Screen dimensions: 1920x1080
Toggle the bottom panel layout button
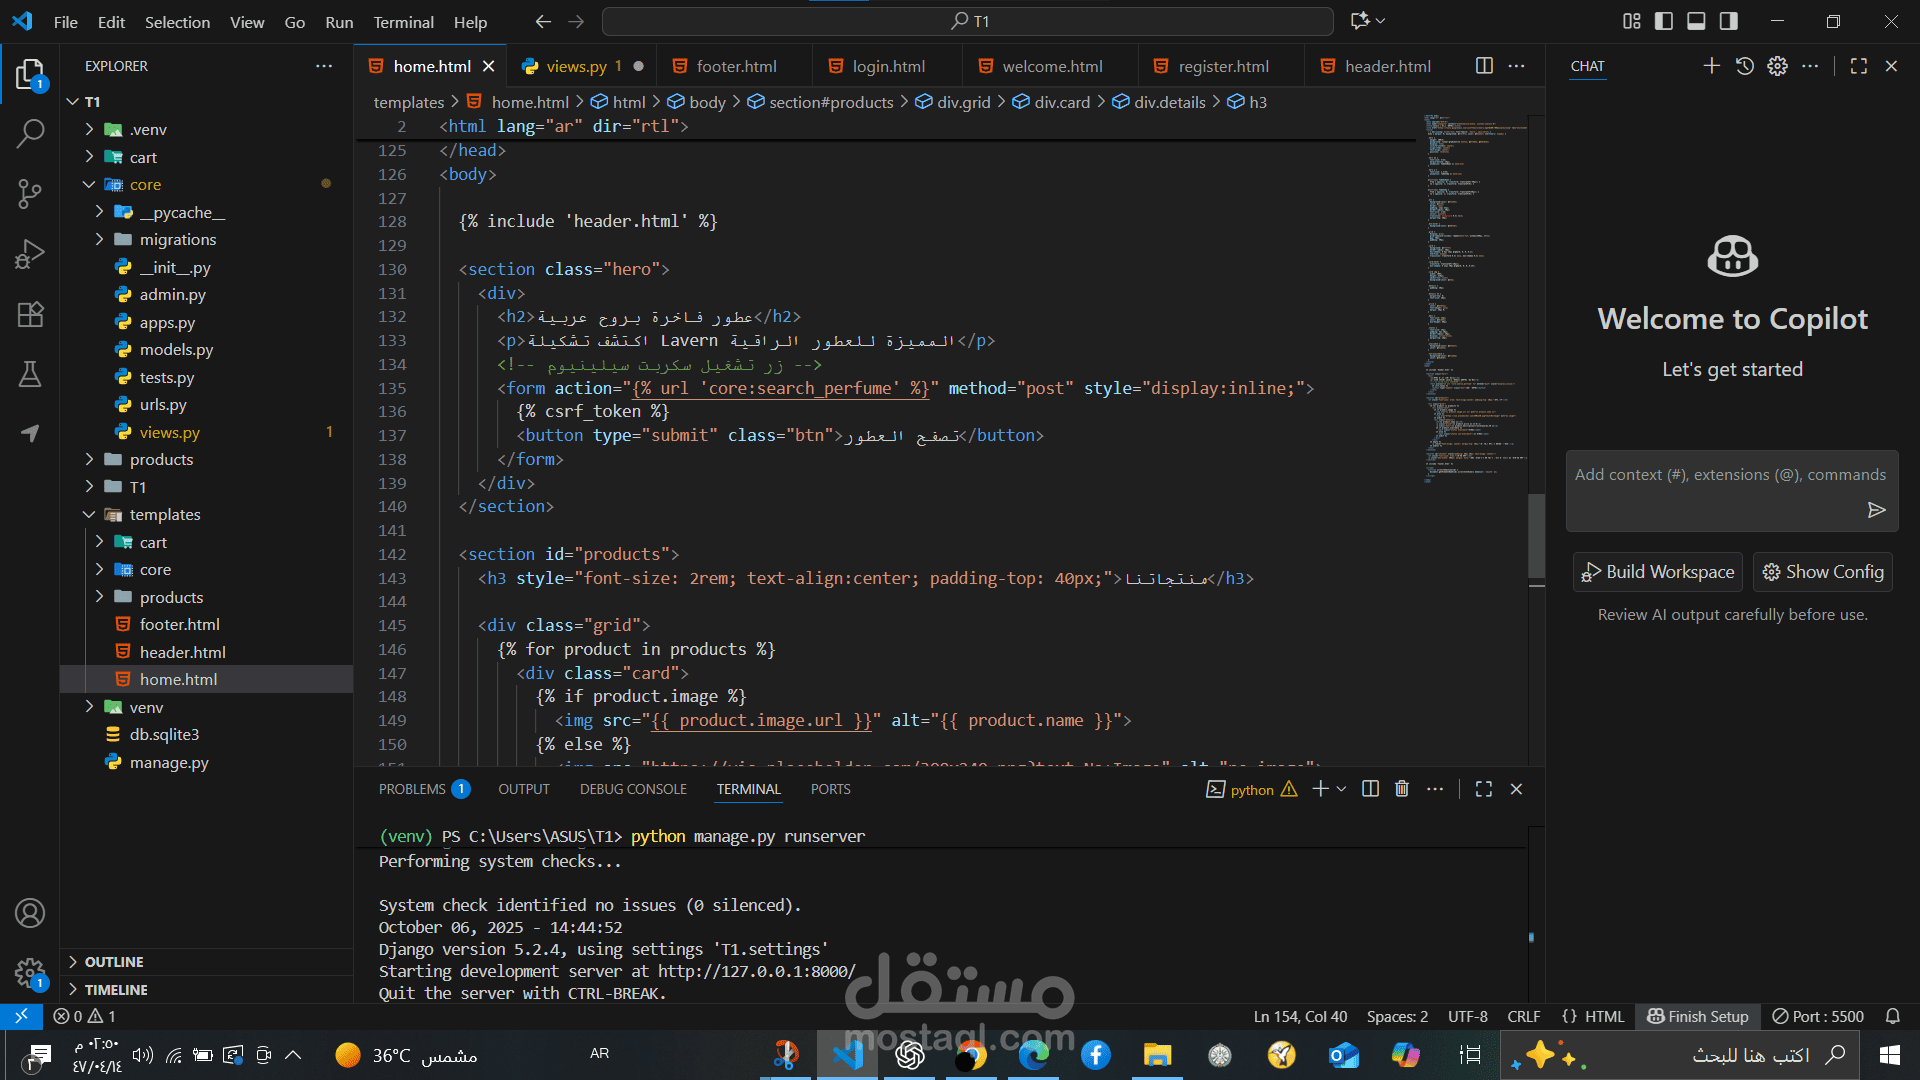pyautogui.click(x=1696, y=21)
